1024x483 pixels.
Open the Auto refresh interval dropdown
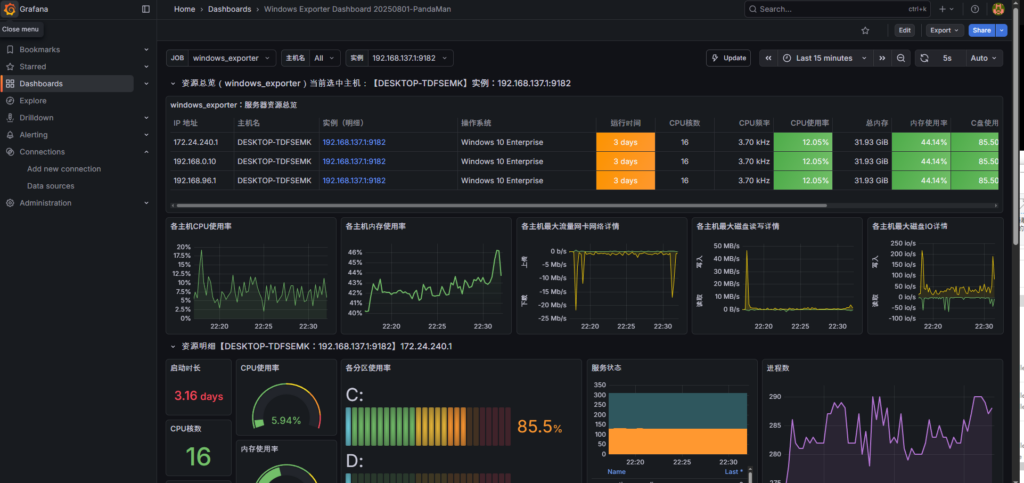[x=983, y=58]
